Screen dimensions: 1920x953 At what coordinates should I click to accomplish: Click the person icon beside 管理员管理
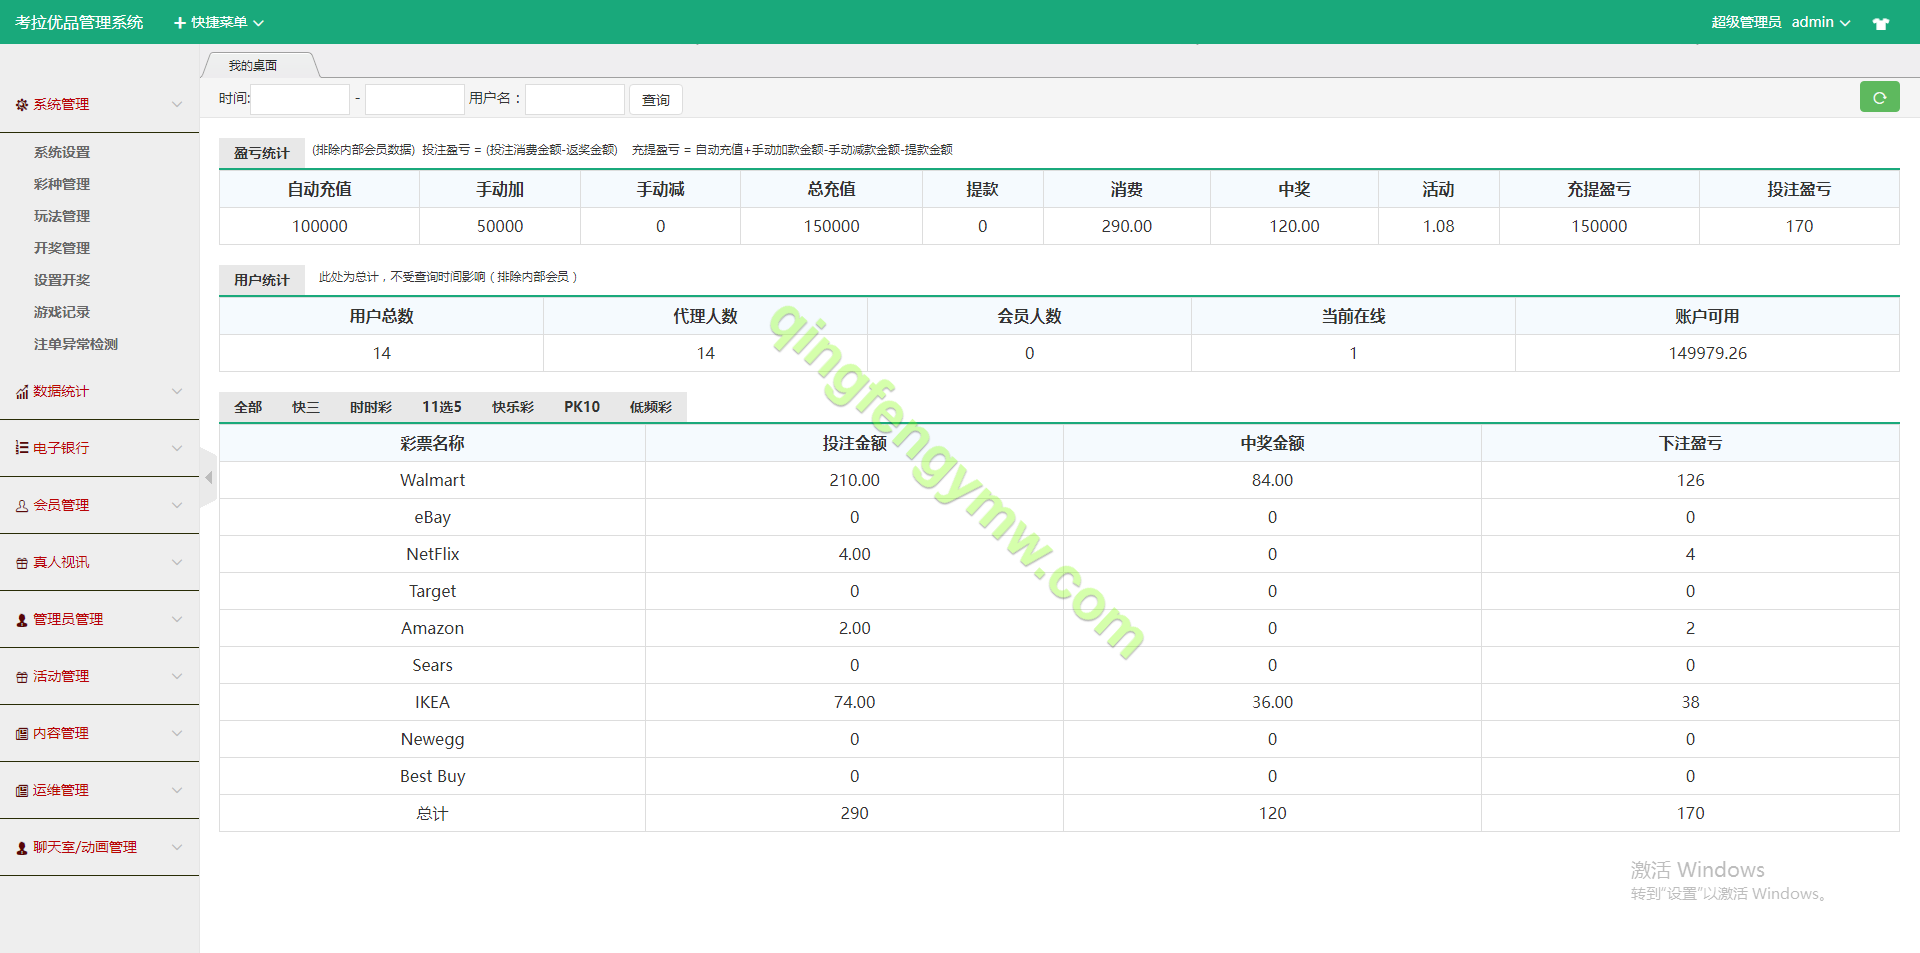[21, 620]
